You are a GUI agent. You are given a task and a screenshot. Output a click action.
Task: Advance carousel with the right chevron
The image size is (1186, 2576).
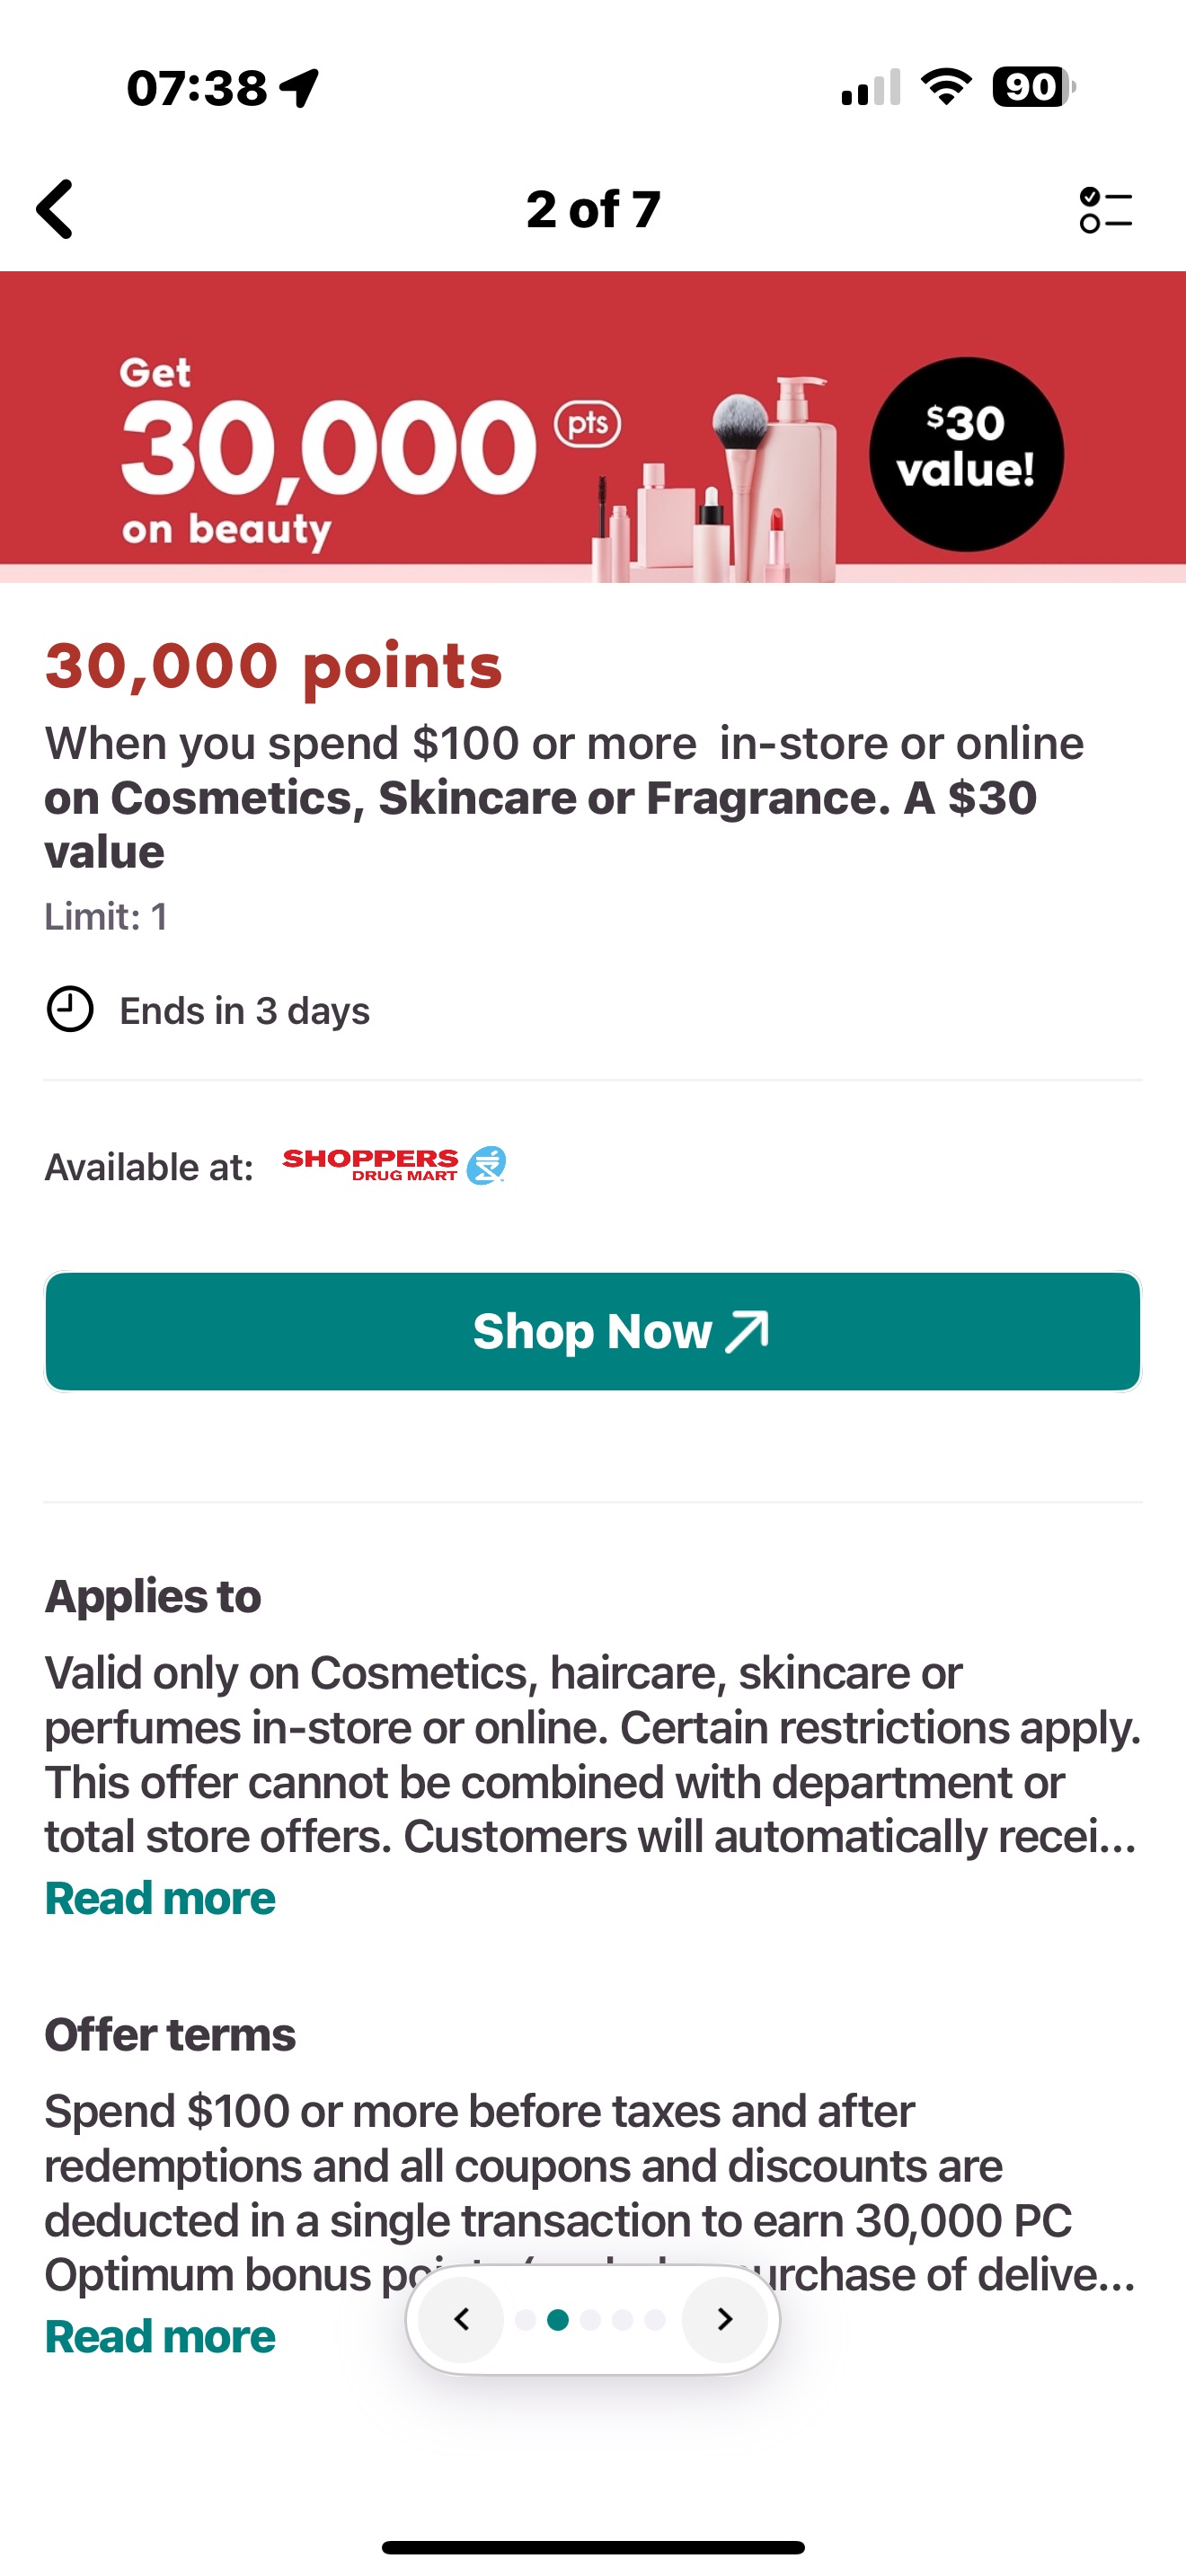tap(725, 2320)
